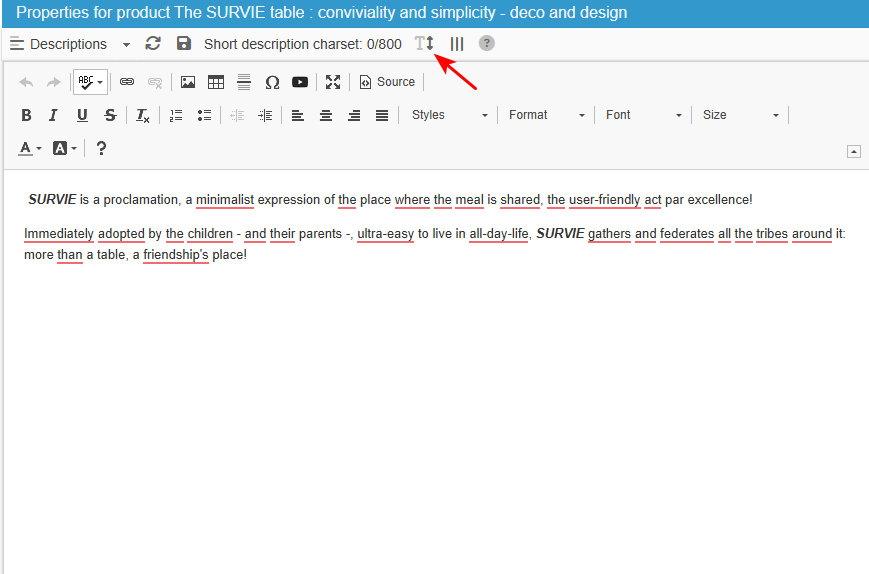Insert a bulleted list
The width and height of the screenshot is (869, 574).
click(x=204, y=115)
